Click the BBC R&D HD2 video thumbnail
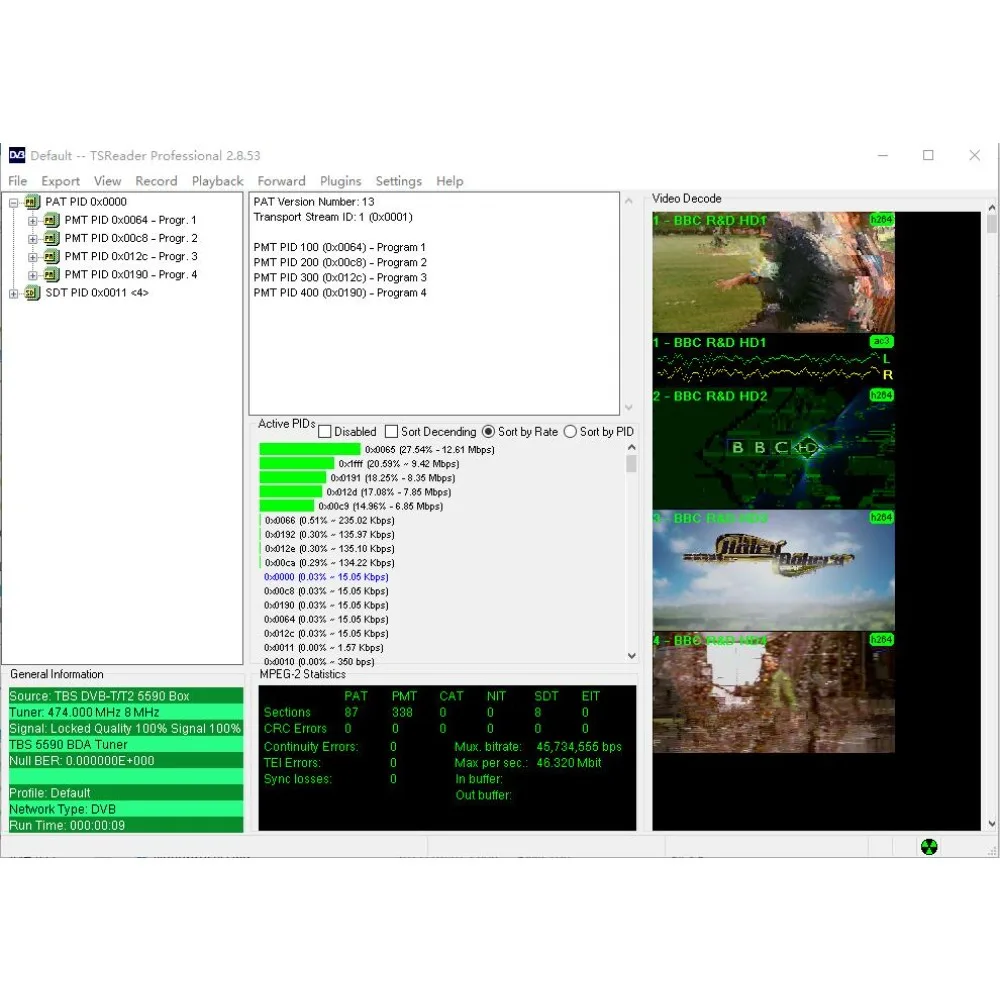The height and width of the screenshot is (1000, 1000). click(773, 448)
